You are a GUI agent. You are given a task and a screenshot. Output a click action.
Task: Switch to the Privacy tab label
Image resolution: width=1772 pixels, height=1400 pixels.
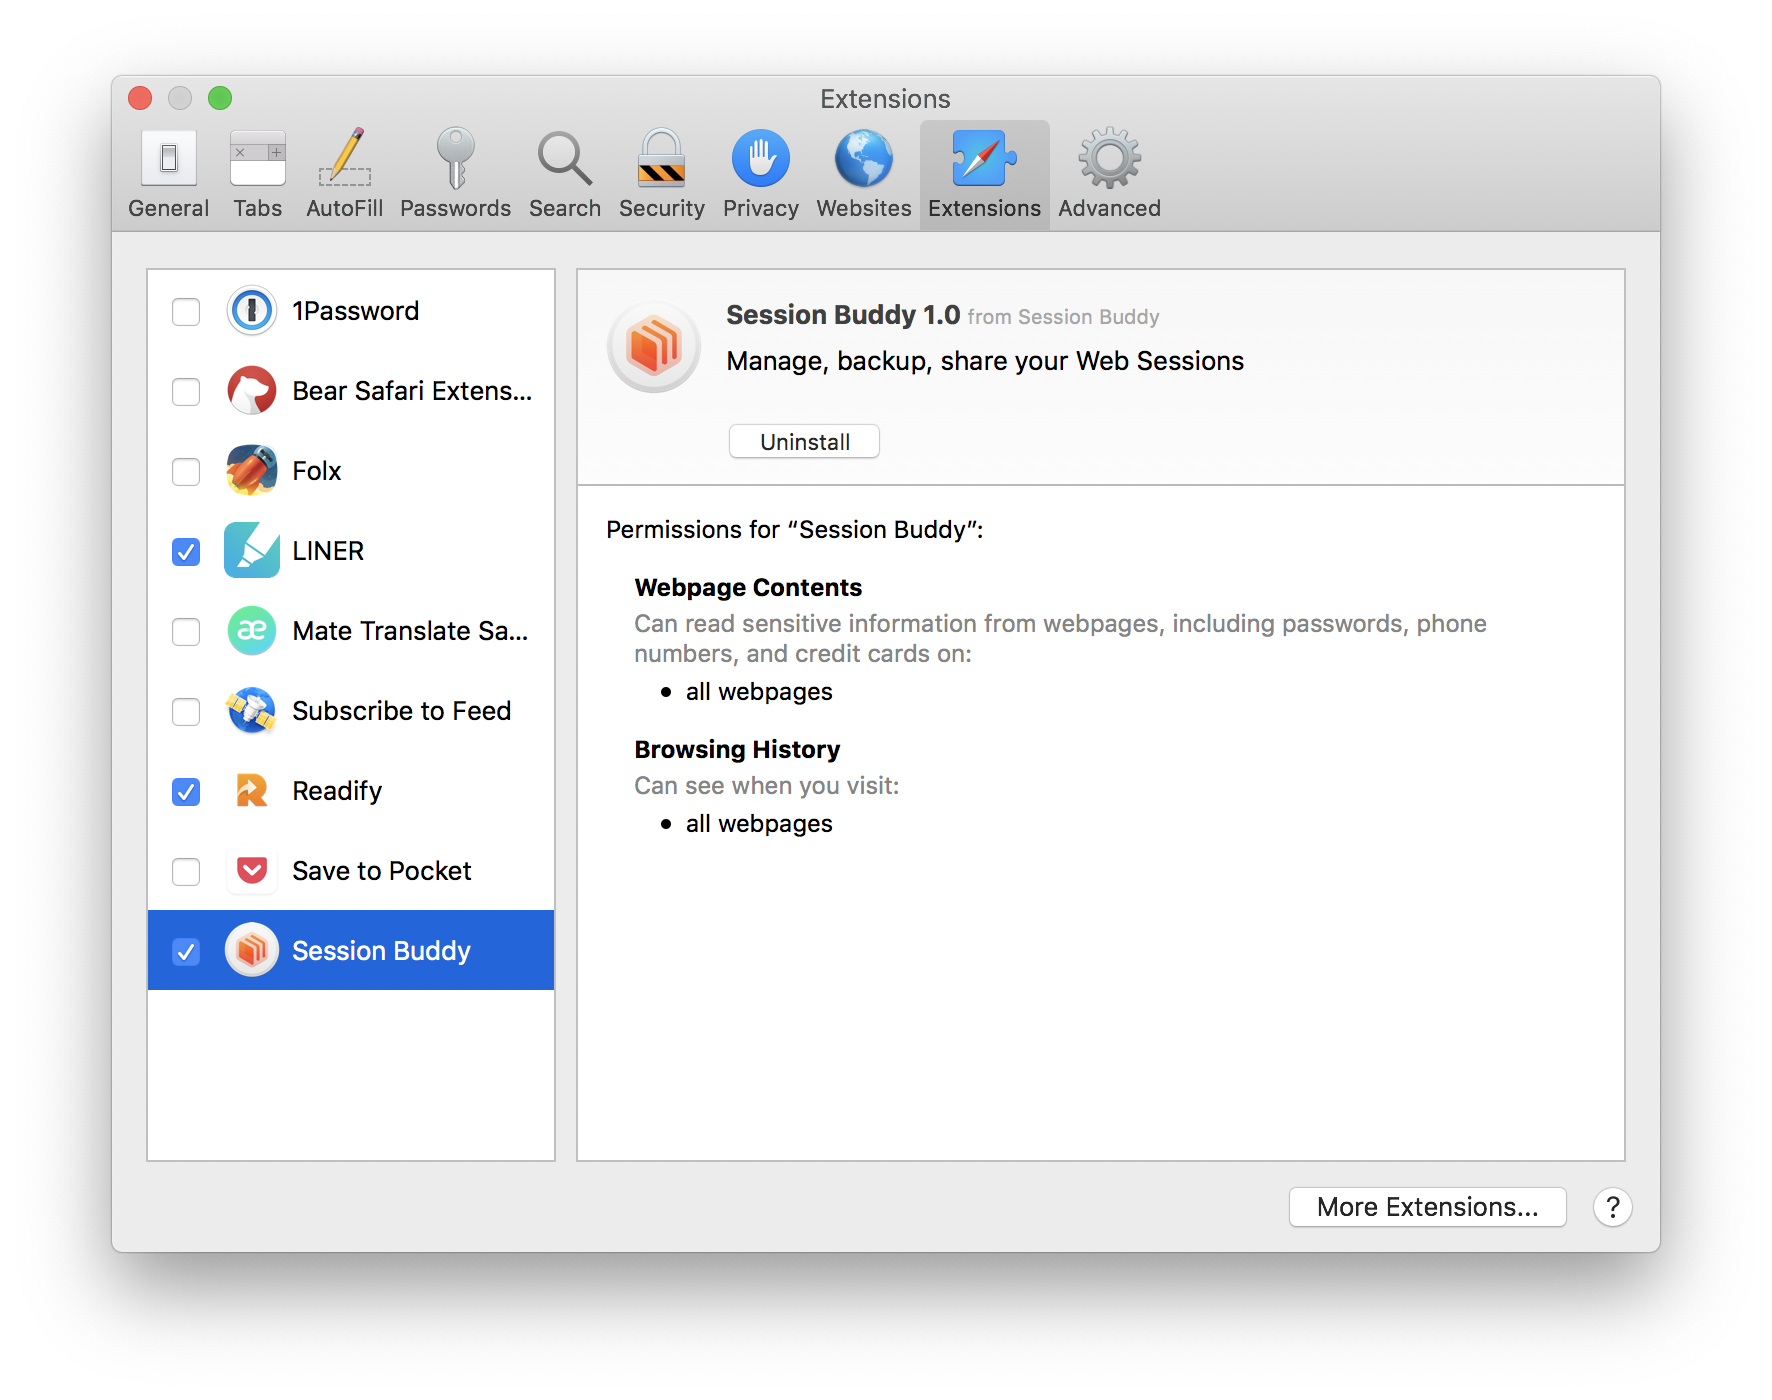(x=761, y=208)
